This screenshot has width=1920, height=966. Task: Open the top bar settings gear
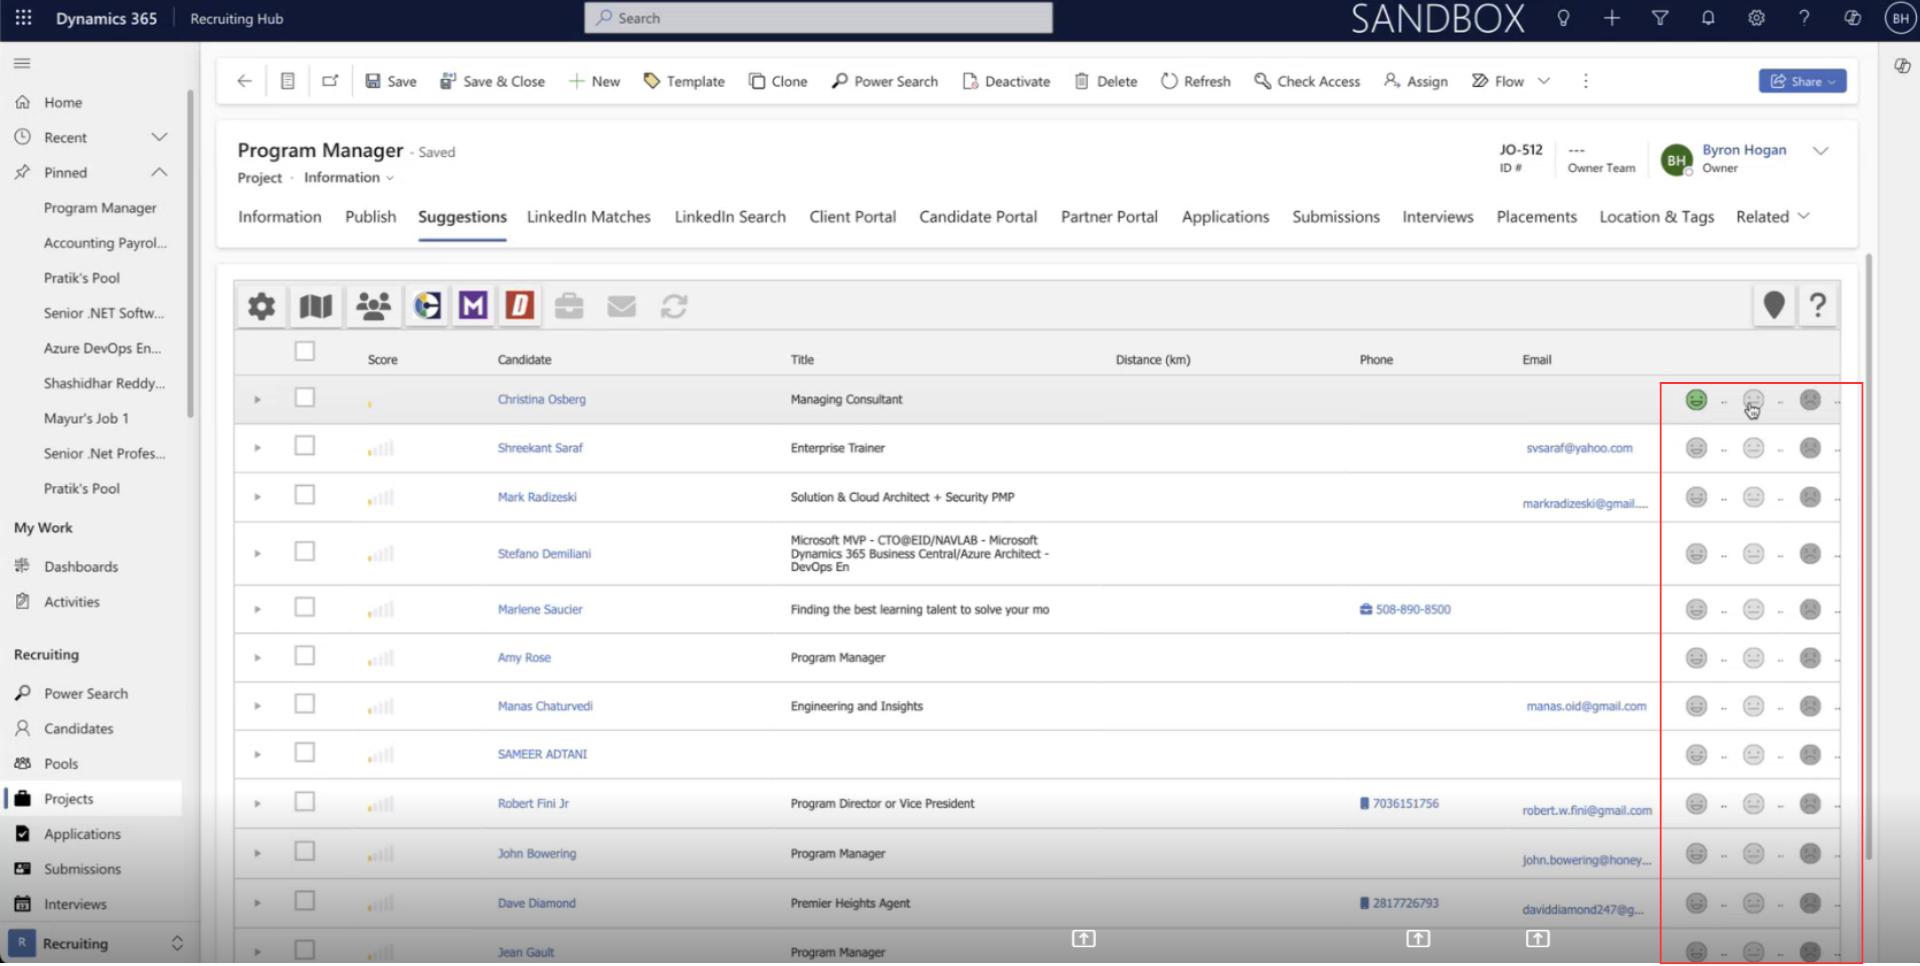(1756, 18)
